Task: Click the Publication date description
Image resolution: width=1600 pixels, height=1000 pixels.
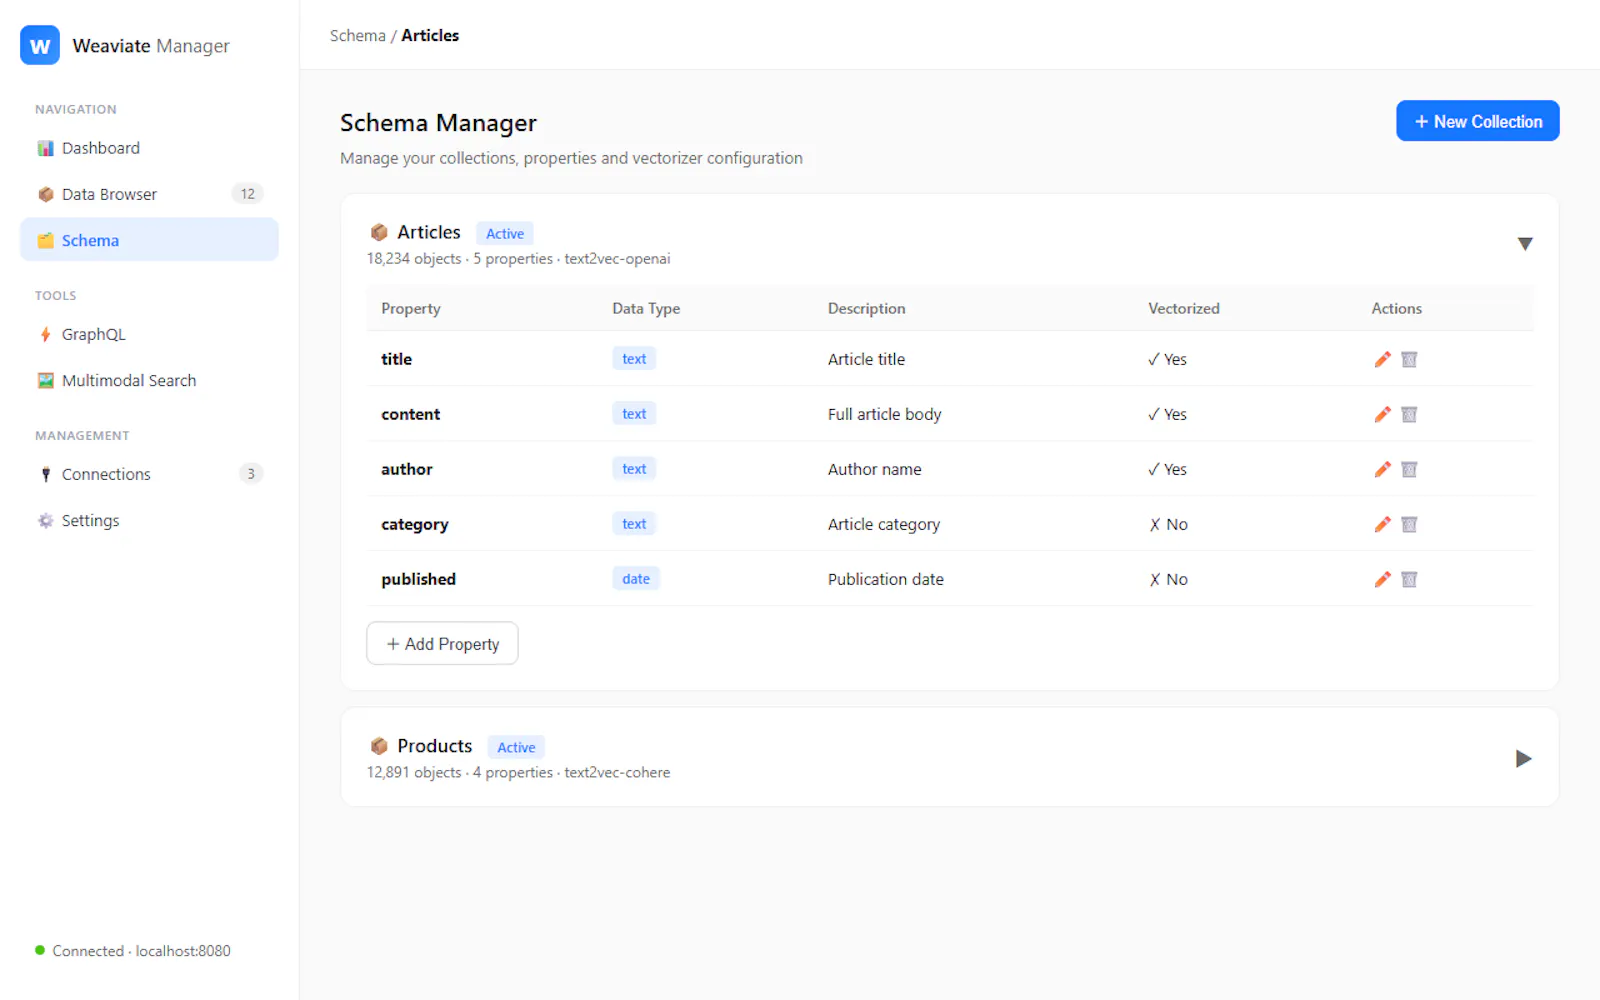Action: pos(885,579)
